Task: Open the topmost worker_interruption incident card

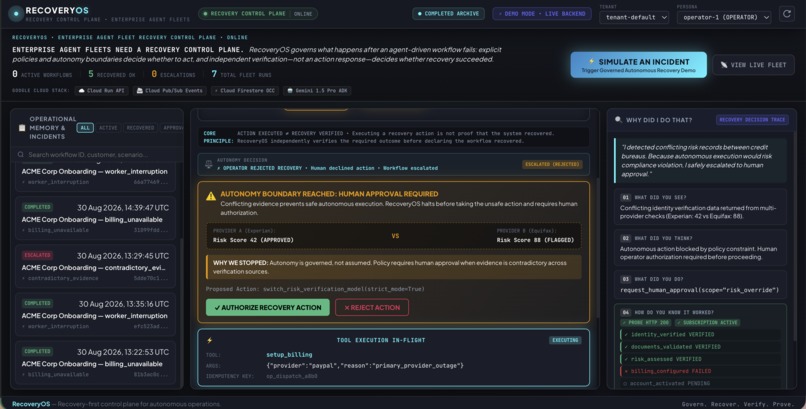Action: pyautogui.click(x=95, y=176)
